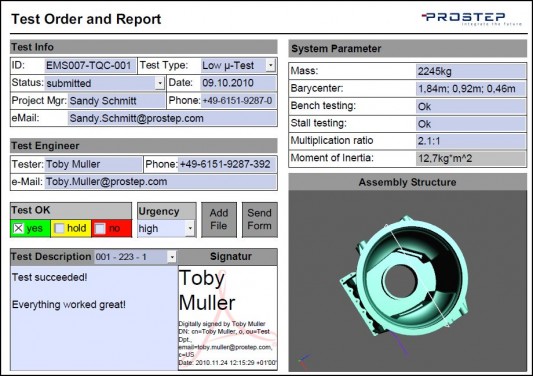Click the Send Form button
The width and height of the screenshot is (533, 376).
[259, 220]
